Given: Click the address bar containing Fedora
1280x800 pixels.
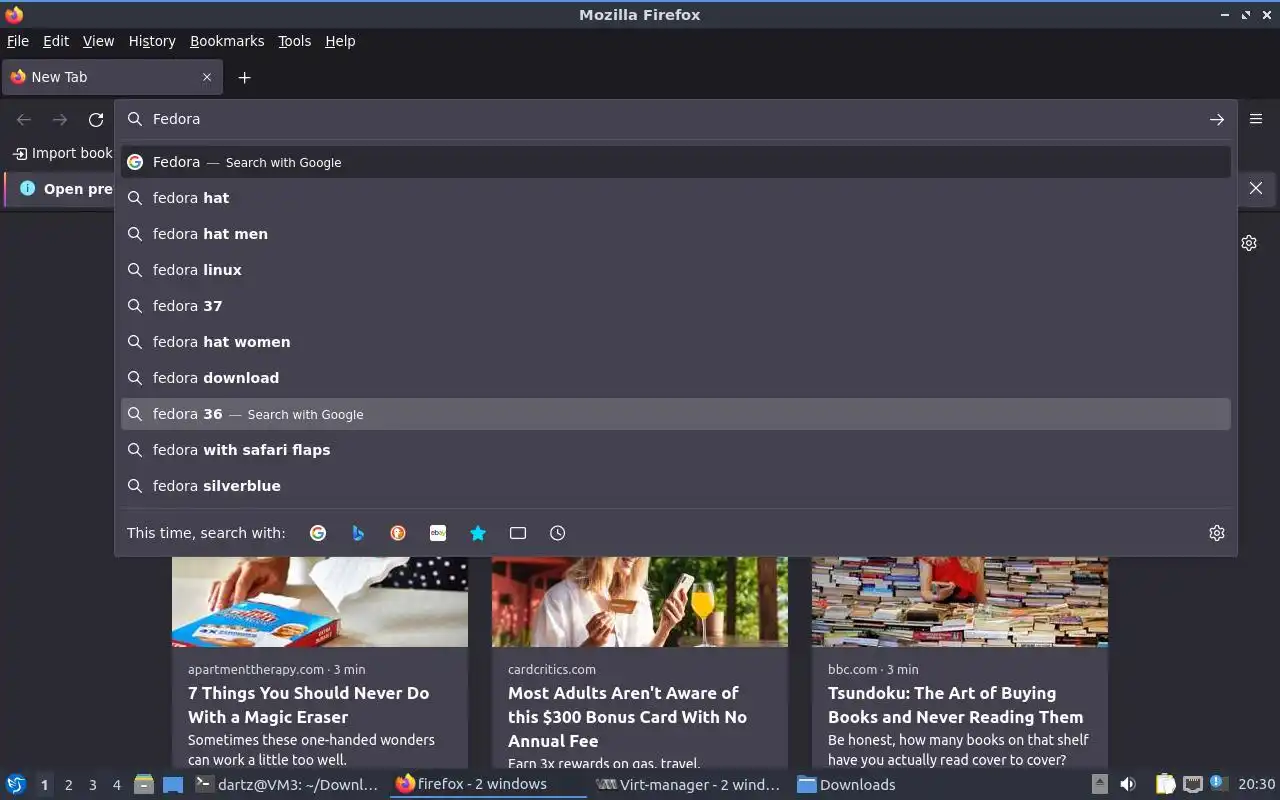Looking at the screenshot, I should pyautogui.click(x=676, y=119).
